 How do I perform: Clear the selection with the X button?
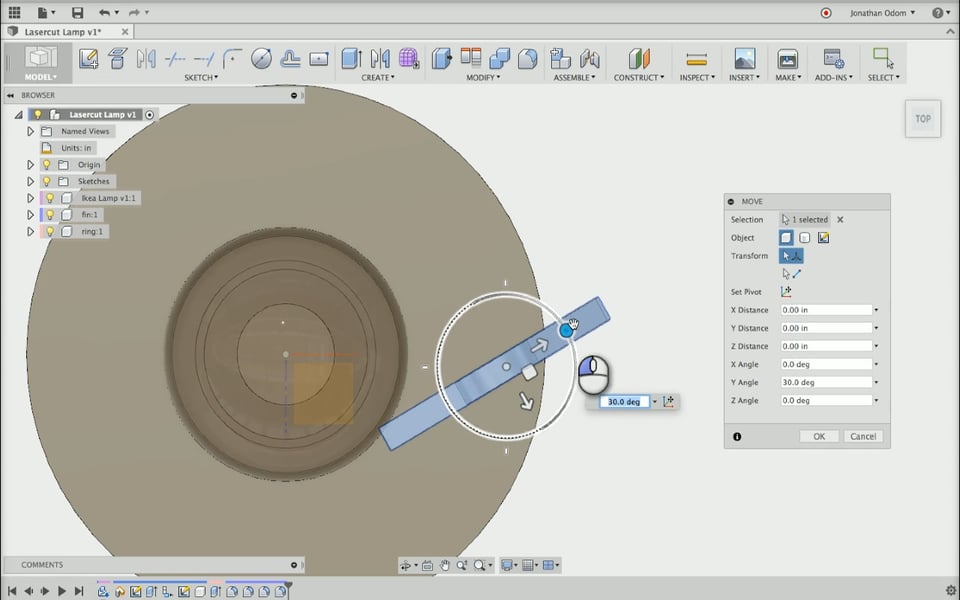(840, 219)
